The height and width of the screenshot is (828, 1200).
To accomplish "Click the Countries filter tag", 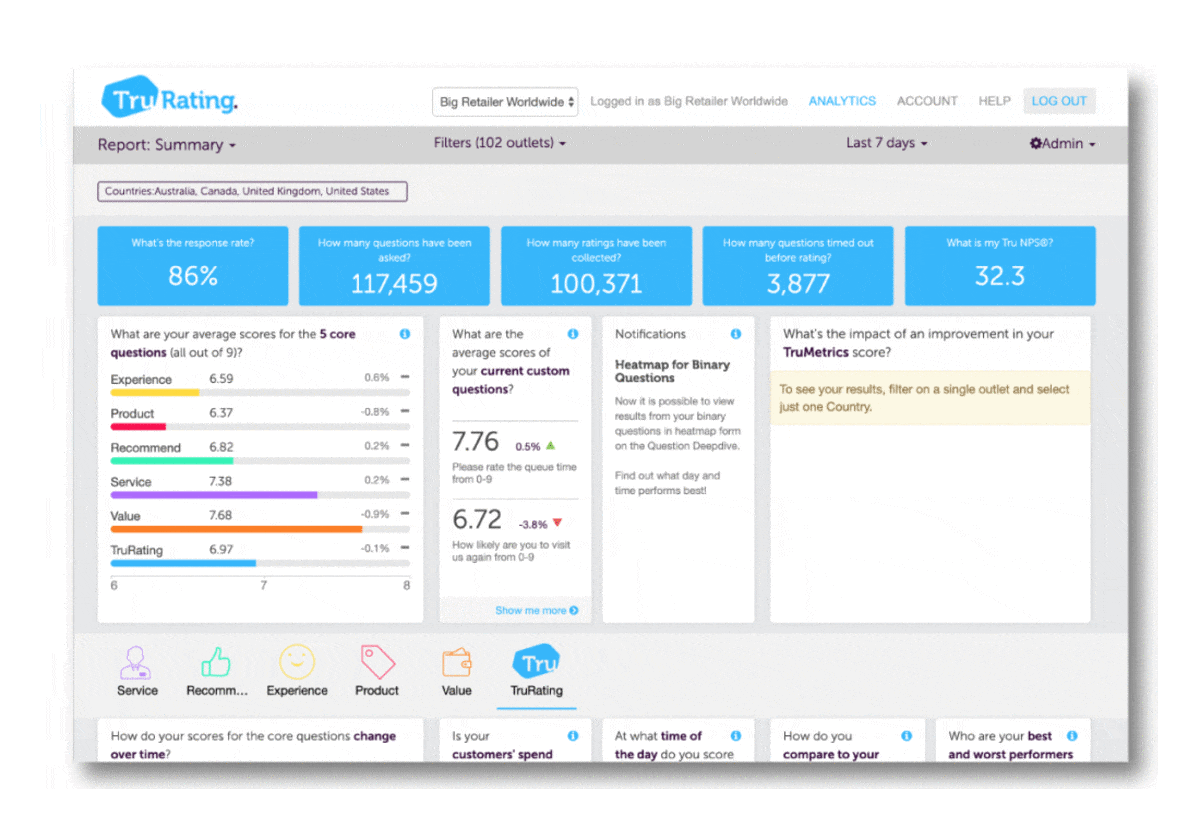I will [252, 191].
